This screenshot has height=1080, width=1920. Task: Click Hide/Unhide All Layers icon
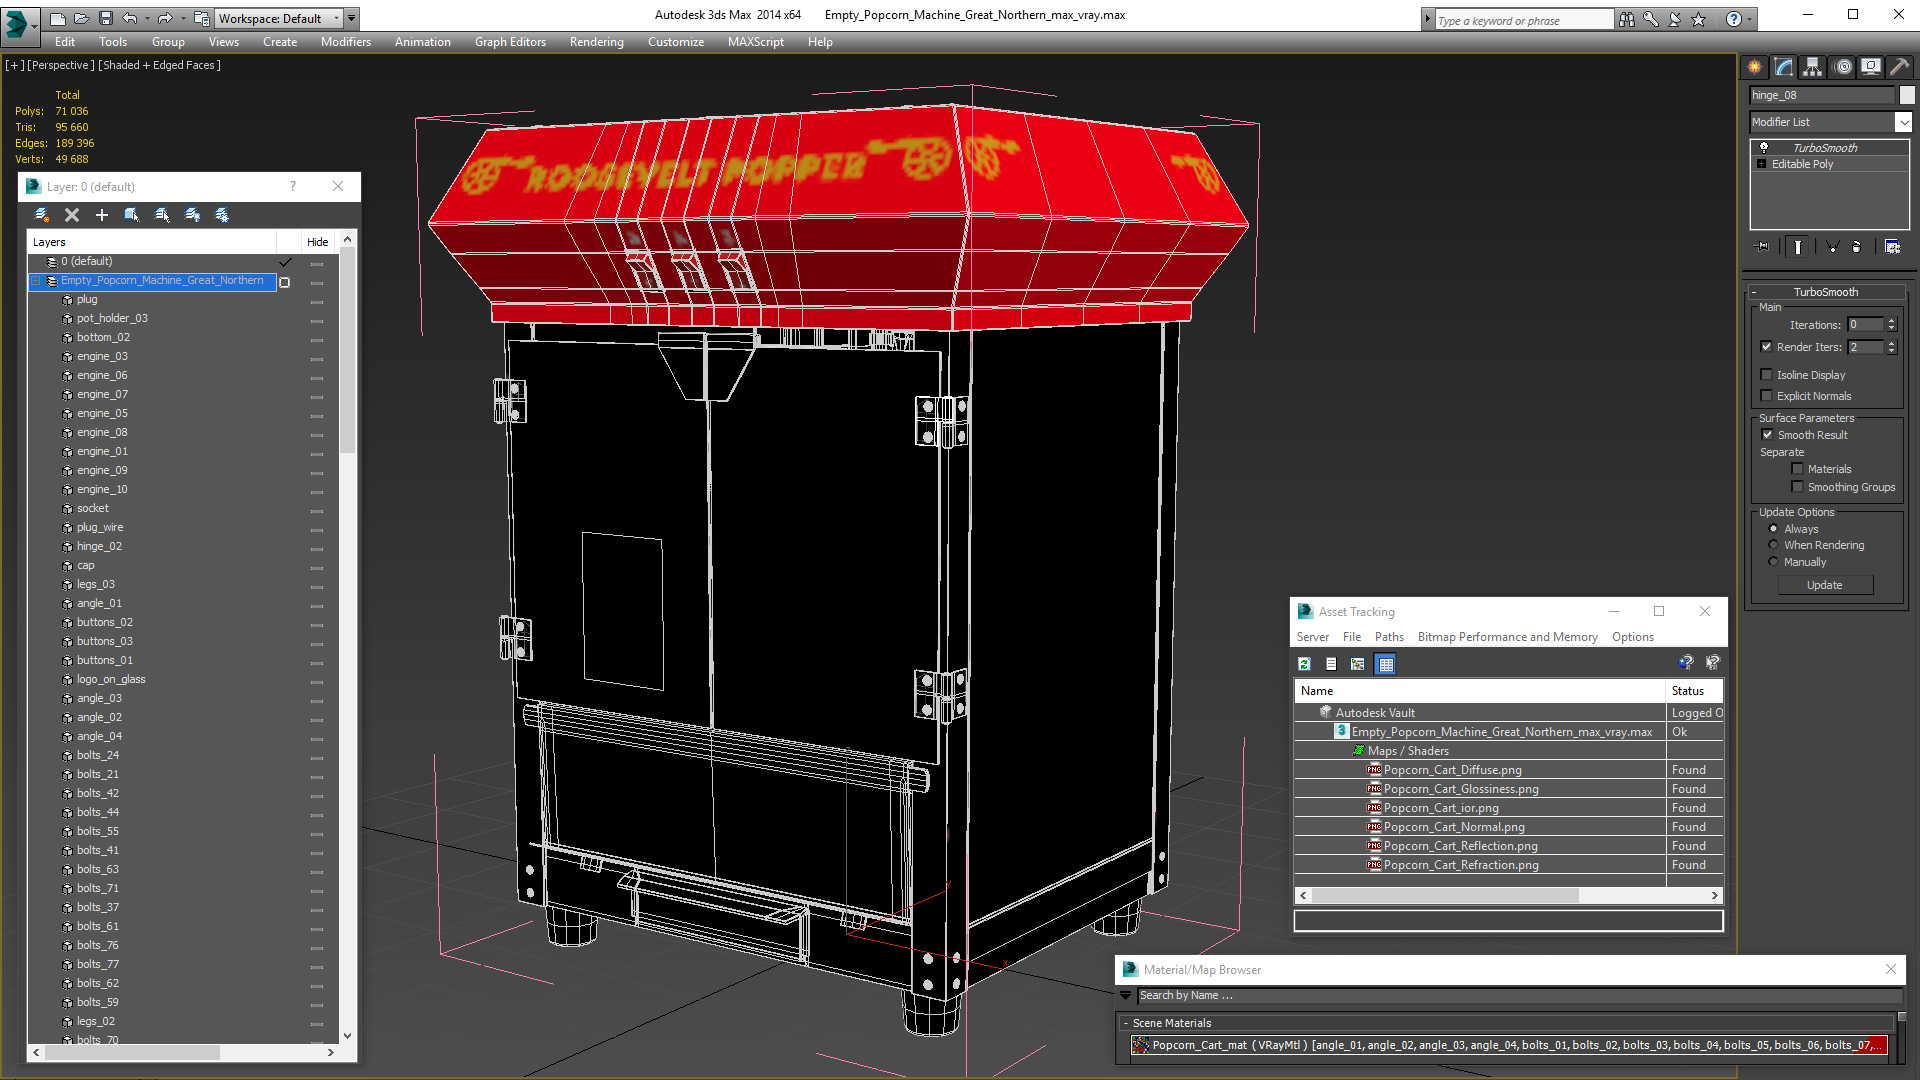192,215
